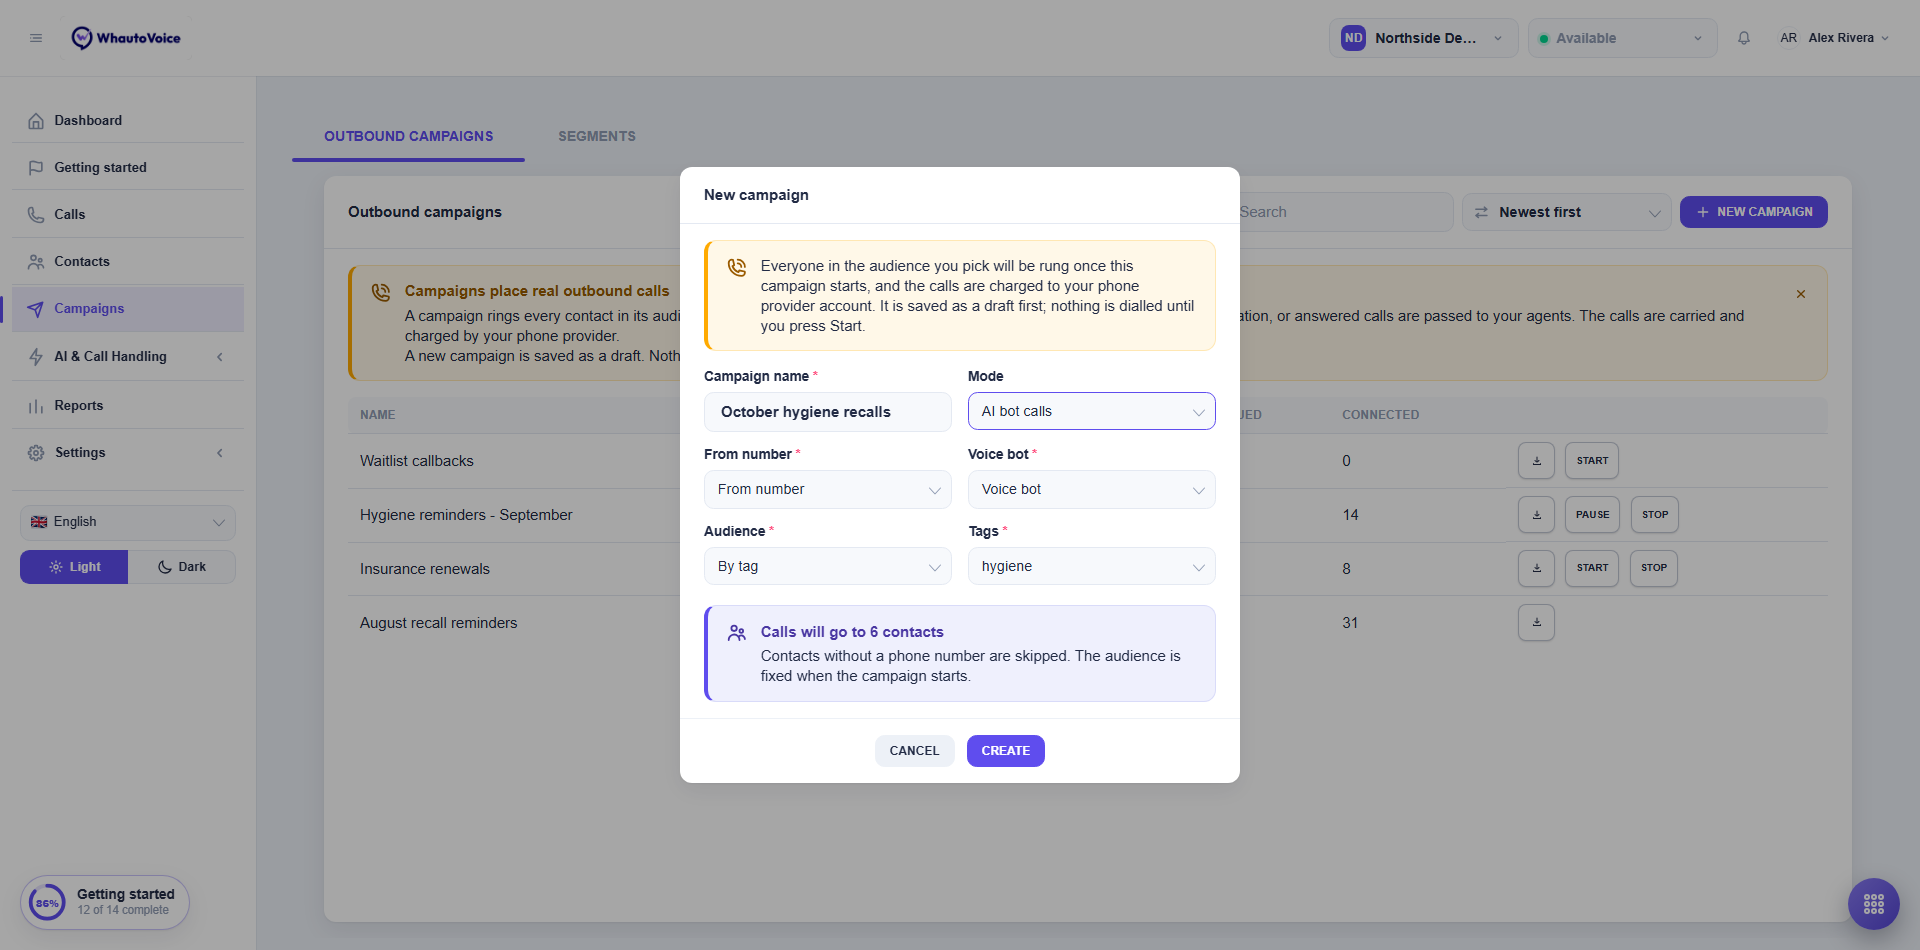The height and width of the screenshot is (950, 1920).
Task: Open Contacts in the sidebar
Action: 128,261
